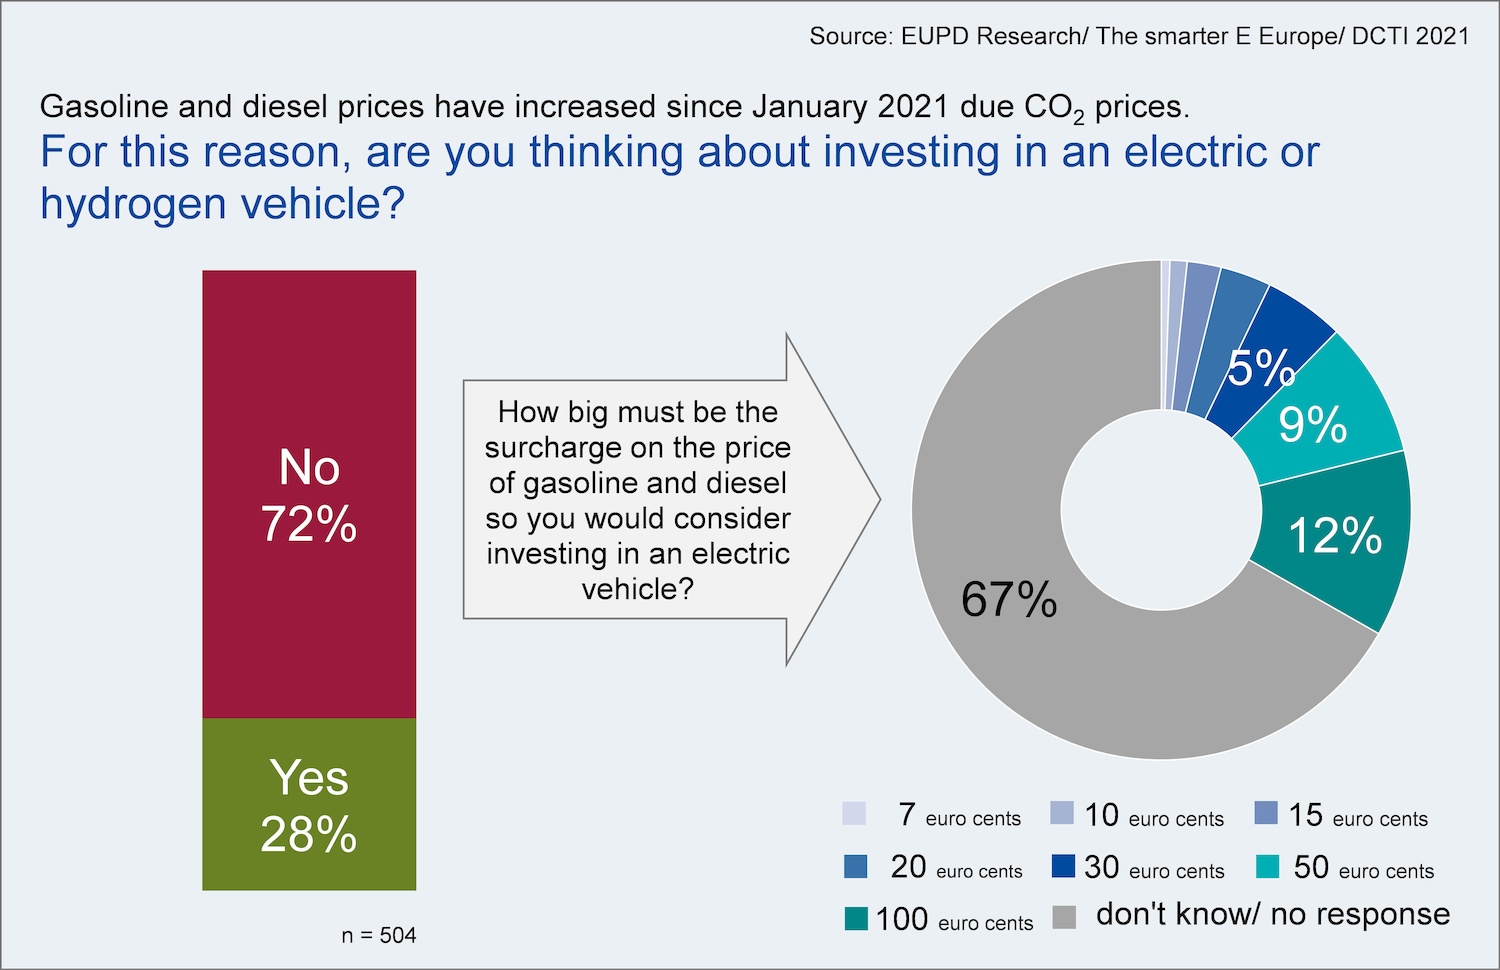Pick the 20 euro cents legend swatch
The image size is (1500, 970).
pos(855,866)
